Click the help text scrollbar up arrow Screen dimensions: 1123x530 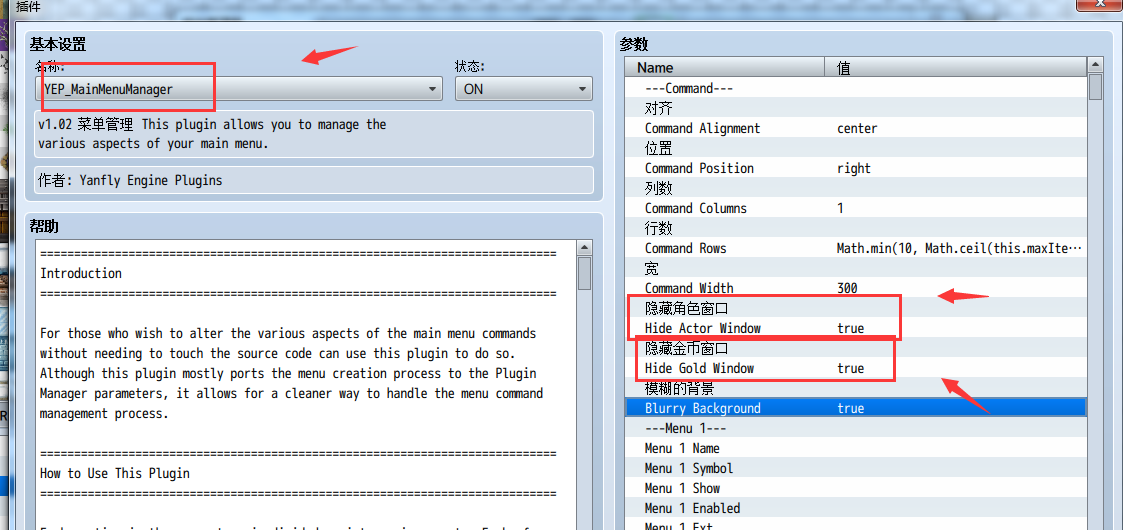tap(584, 248)
